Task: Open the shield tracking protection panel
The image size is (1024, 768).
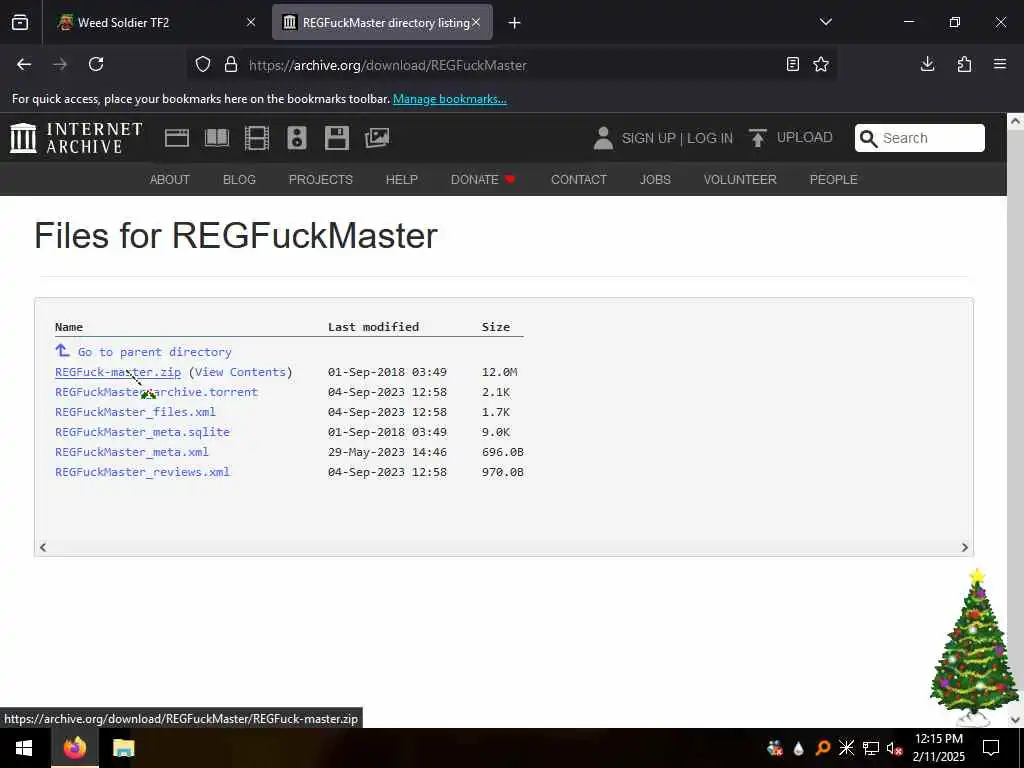Action: pos(203,65)
